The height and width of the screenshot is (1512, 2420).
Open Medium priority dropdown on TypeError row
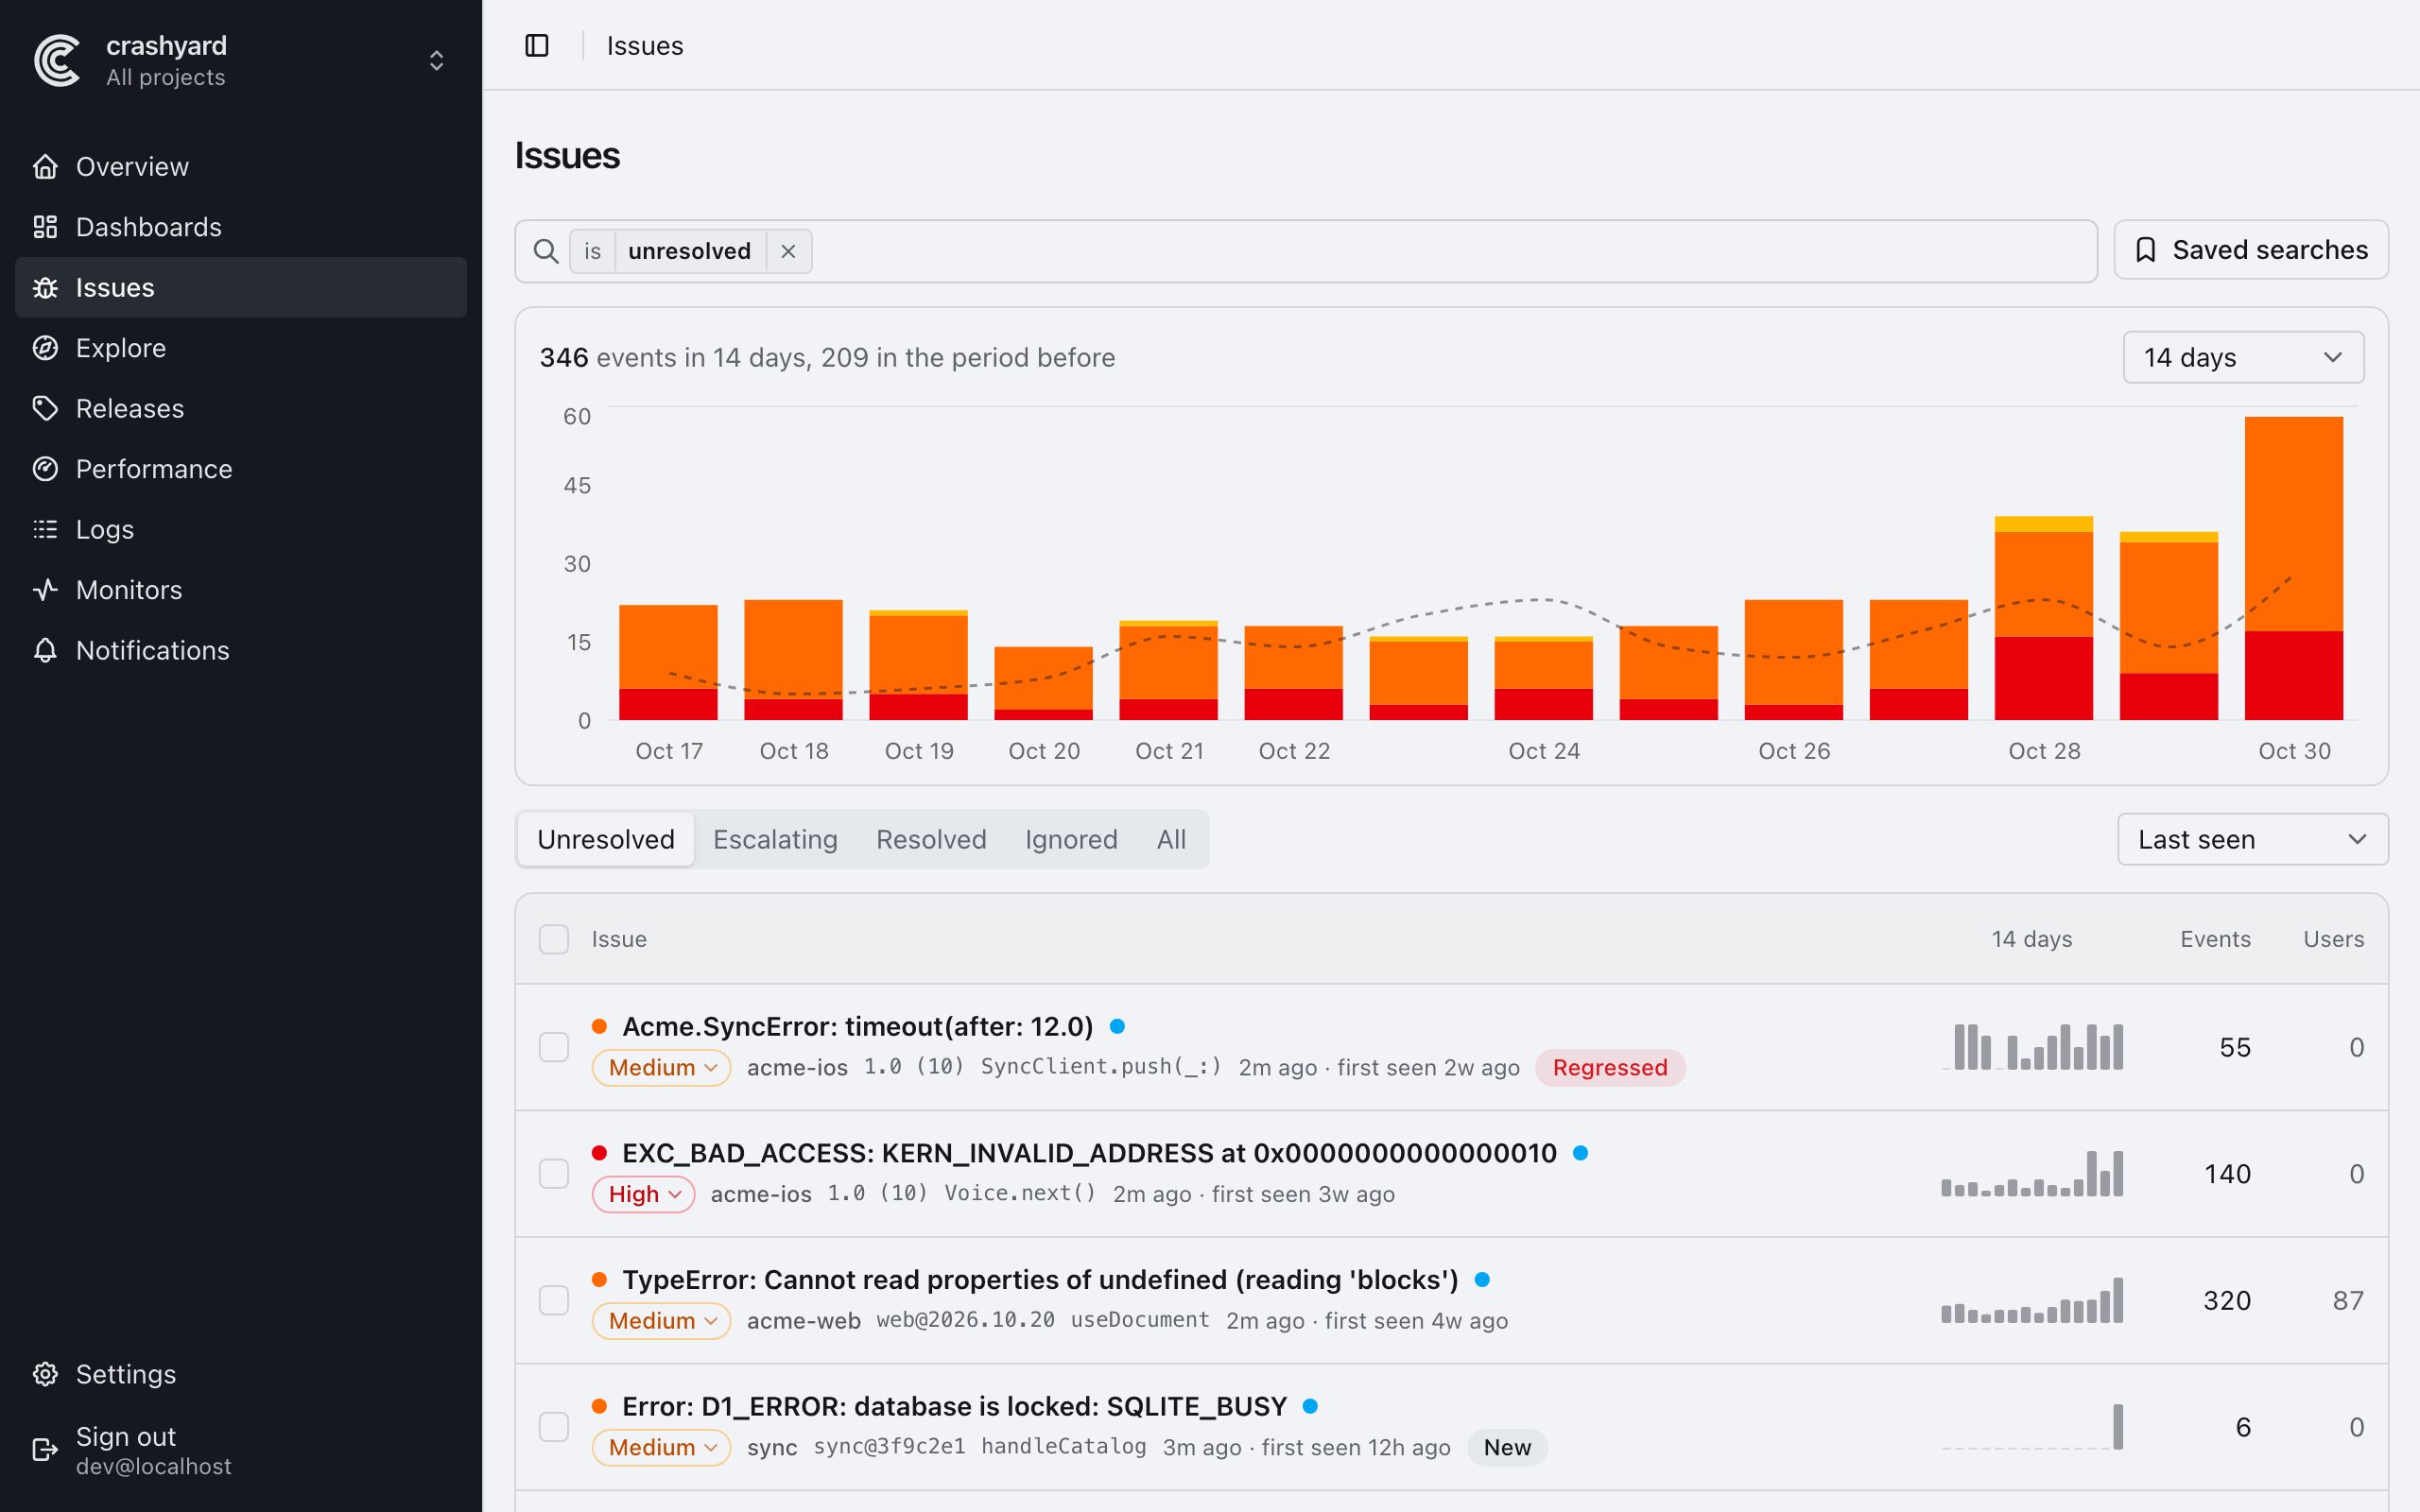pyautogui.click(x=661, y=1321)
